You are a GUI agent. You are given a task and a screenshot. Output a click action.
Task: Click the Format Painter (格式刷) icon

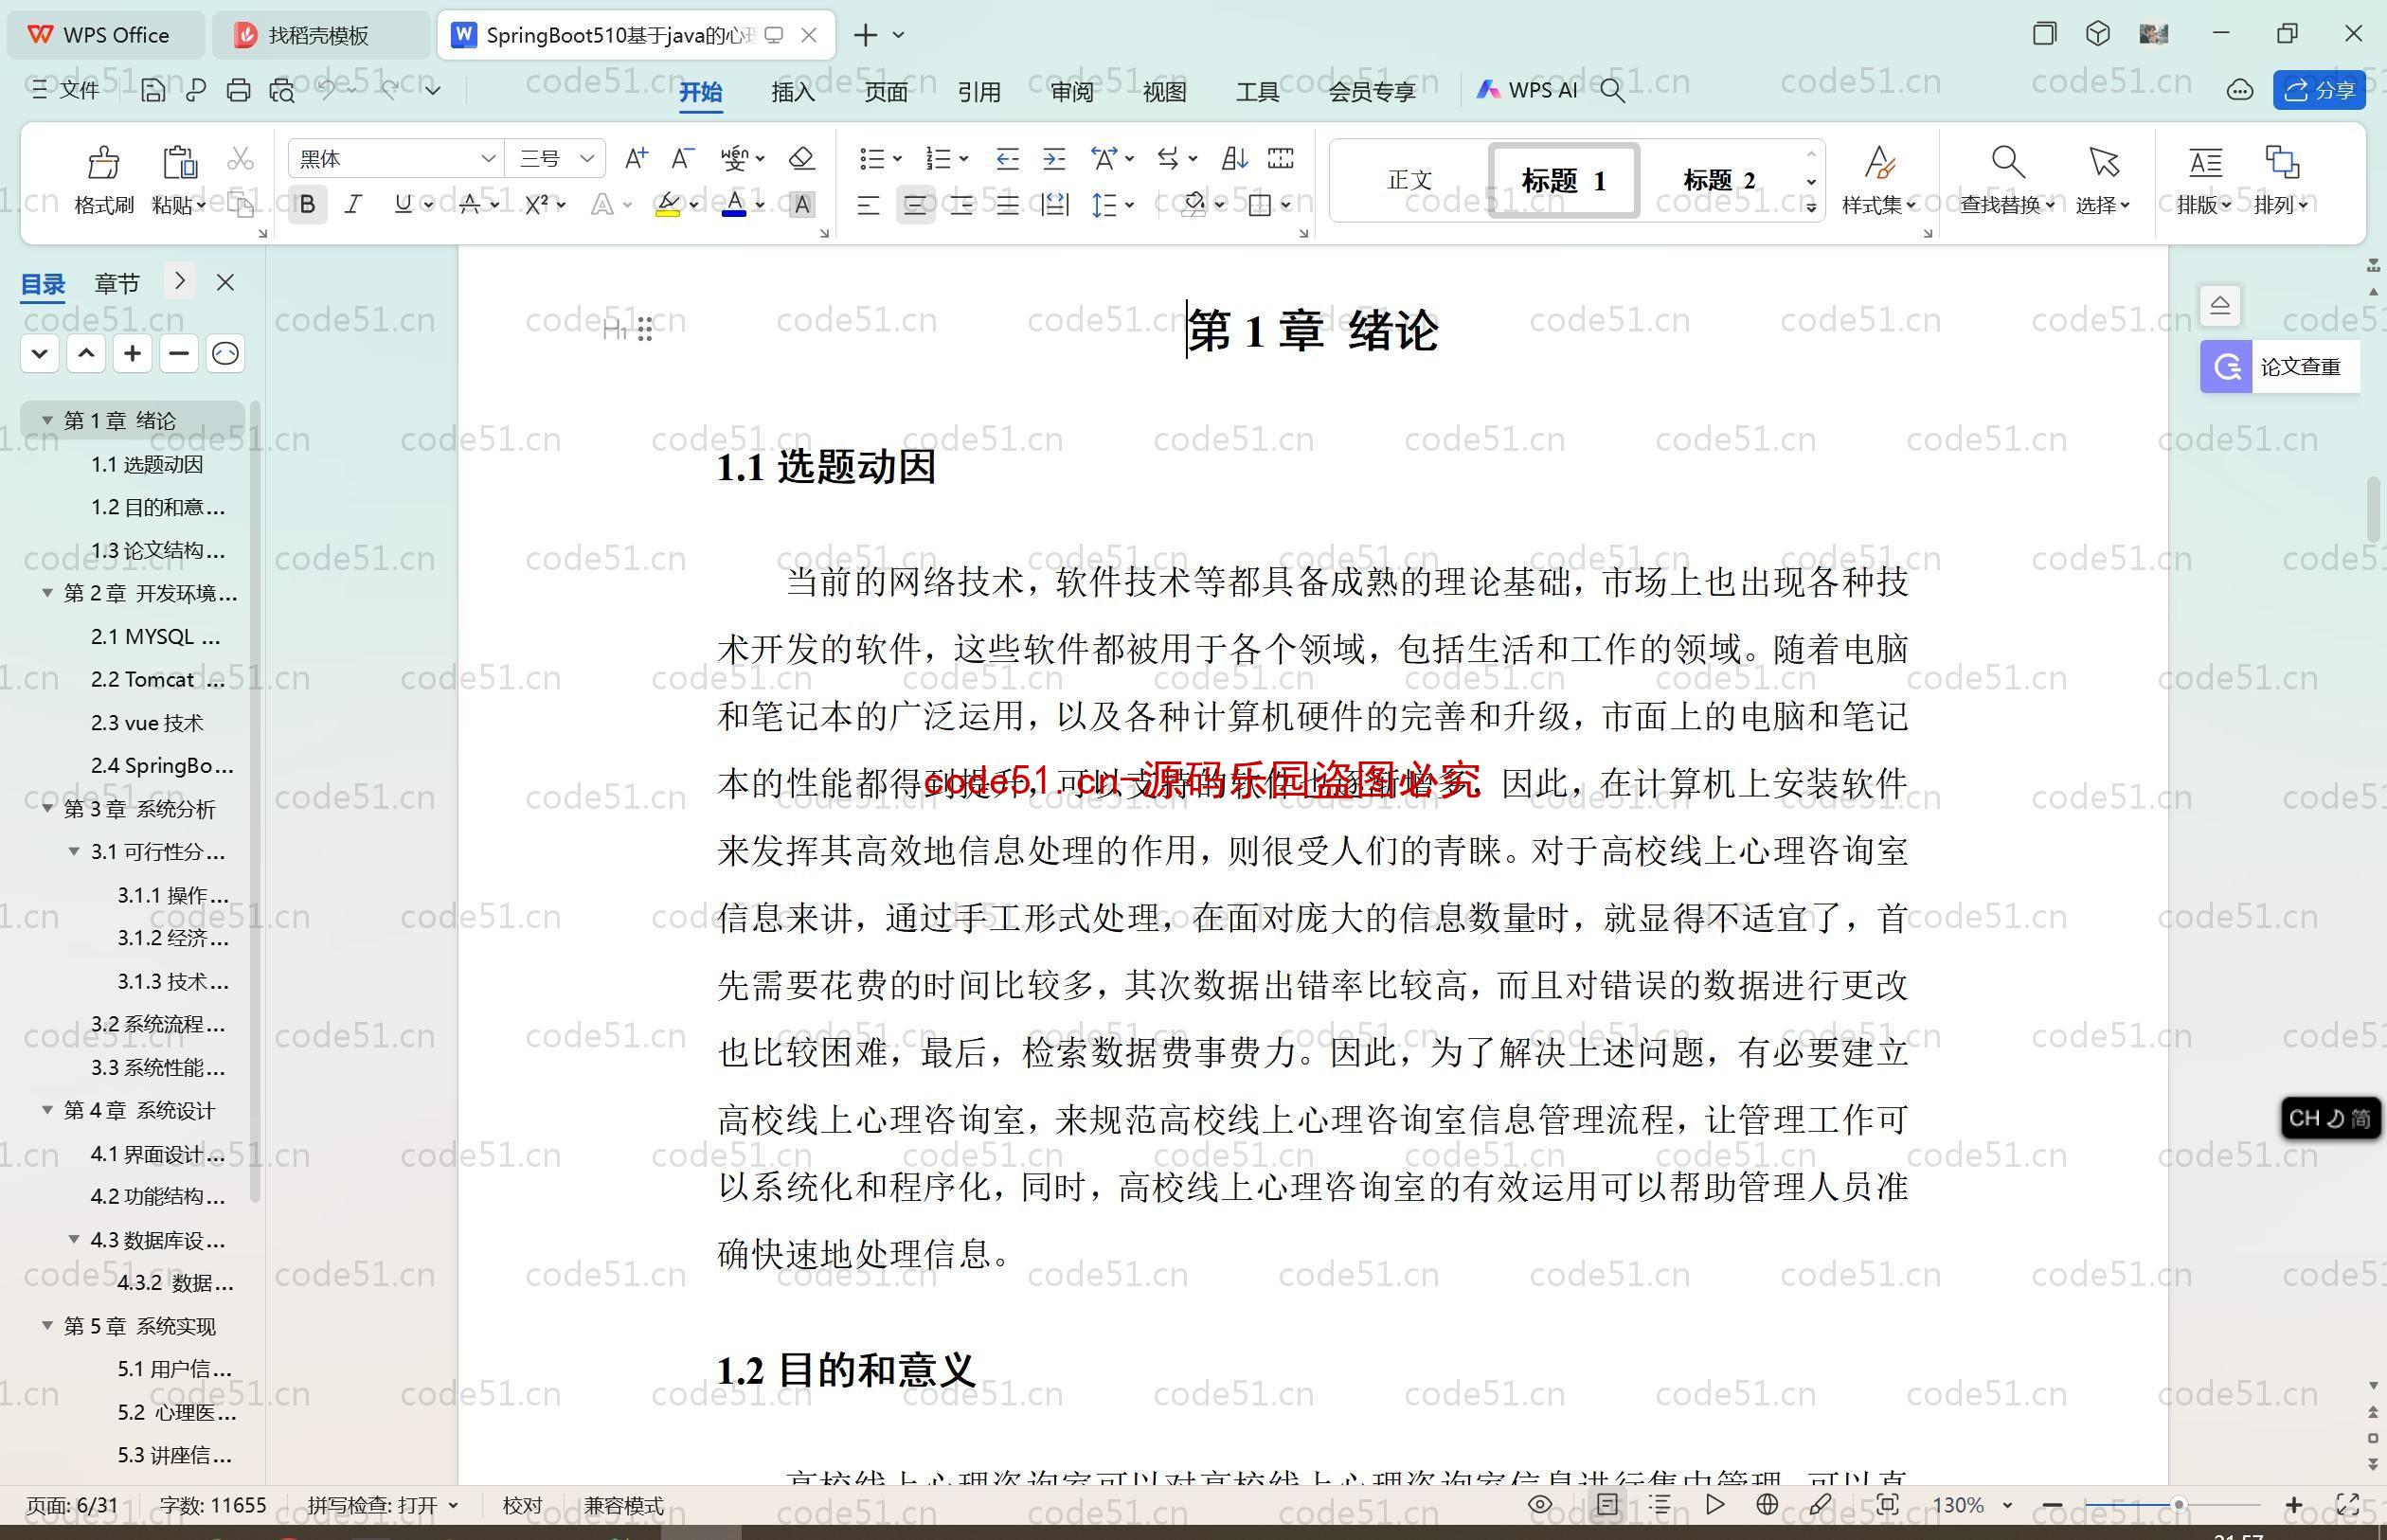[x=104, y=162]
